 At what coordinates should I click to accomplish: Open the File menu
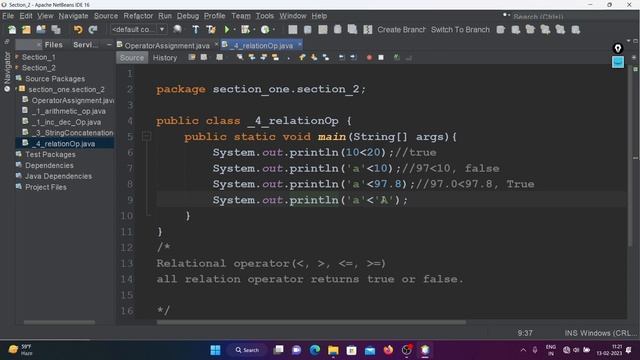8,16
